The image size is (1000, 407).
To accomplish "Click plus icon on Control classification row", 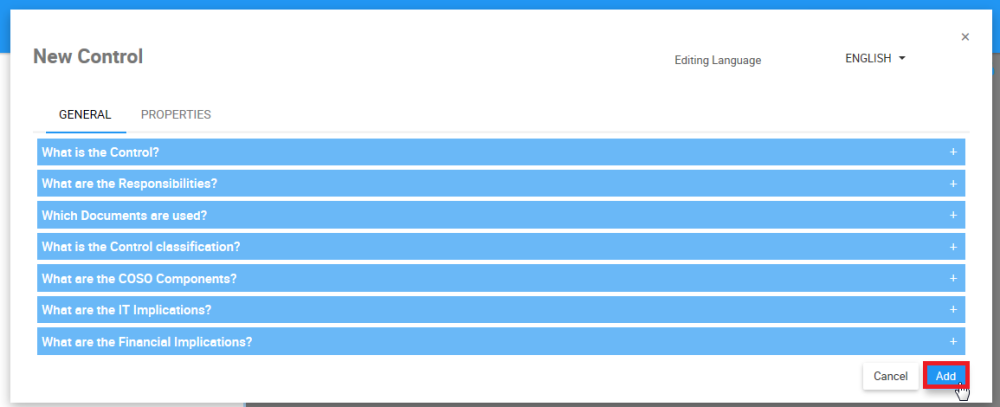I will point(953,247).
